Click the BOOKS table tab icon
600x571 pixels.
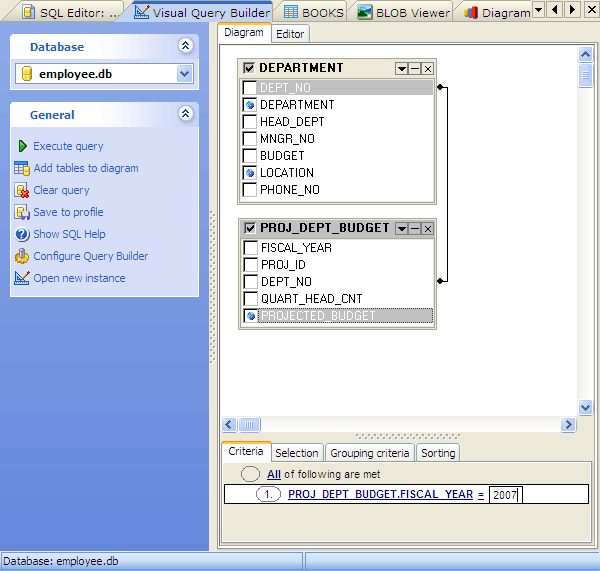pos(290,12)
